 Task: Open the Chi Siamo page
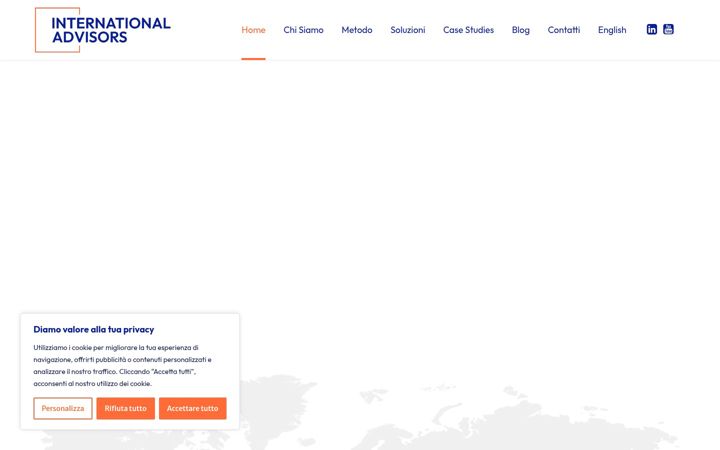tap(304, 30)
